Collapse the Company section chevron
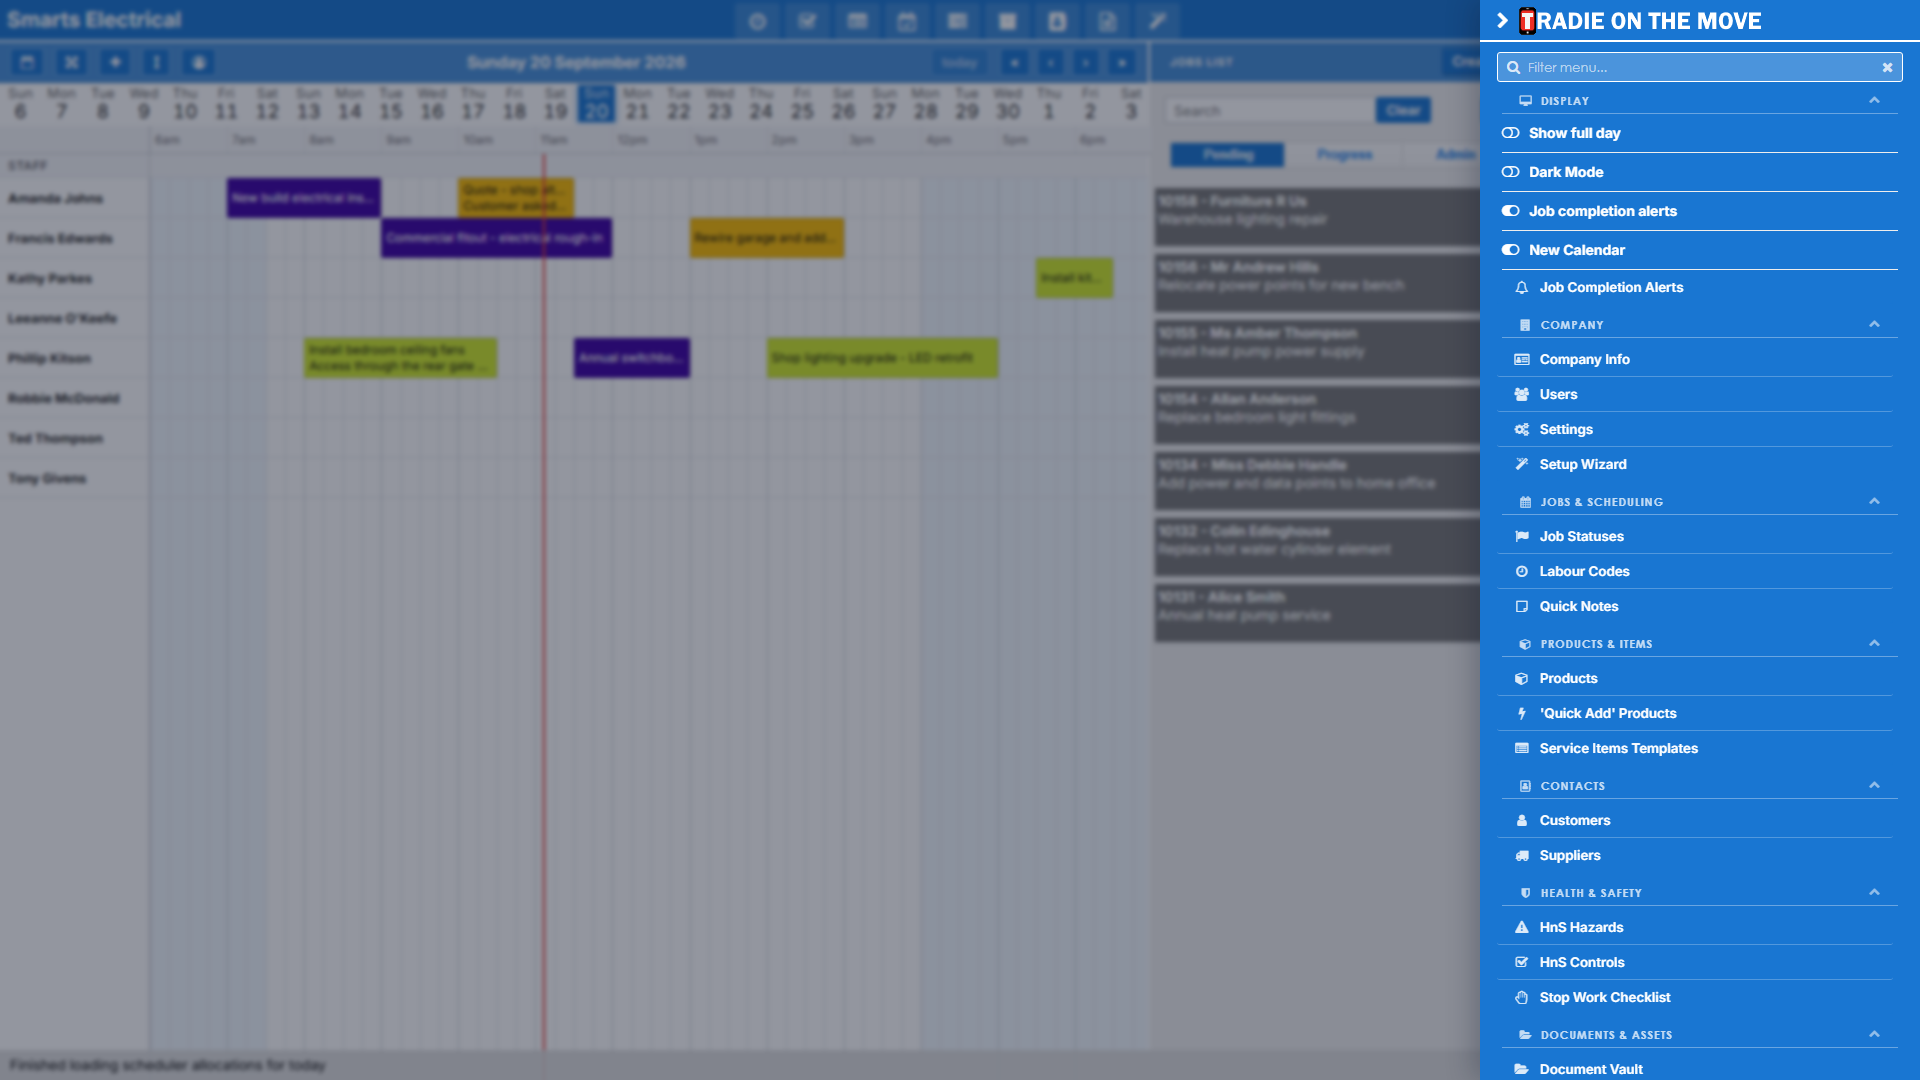 click(x=1874, y=324)
